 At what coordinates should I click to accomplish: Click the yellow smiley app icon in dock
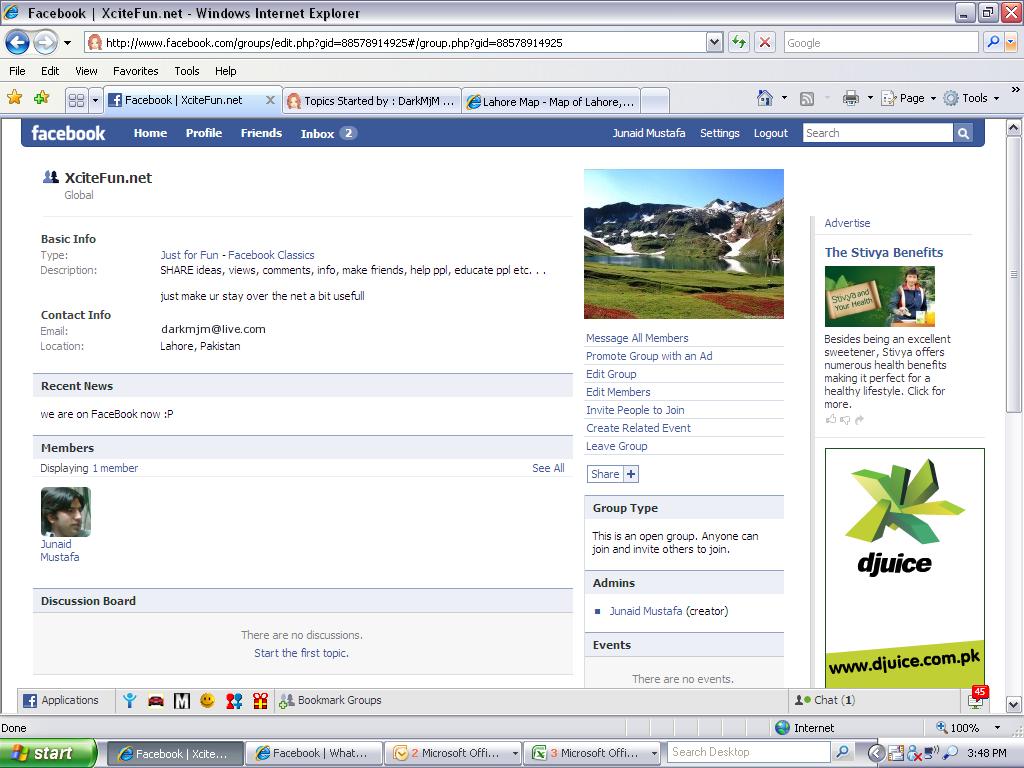(208, 701)
